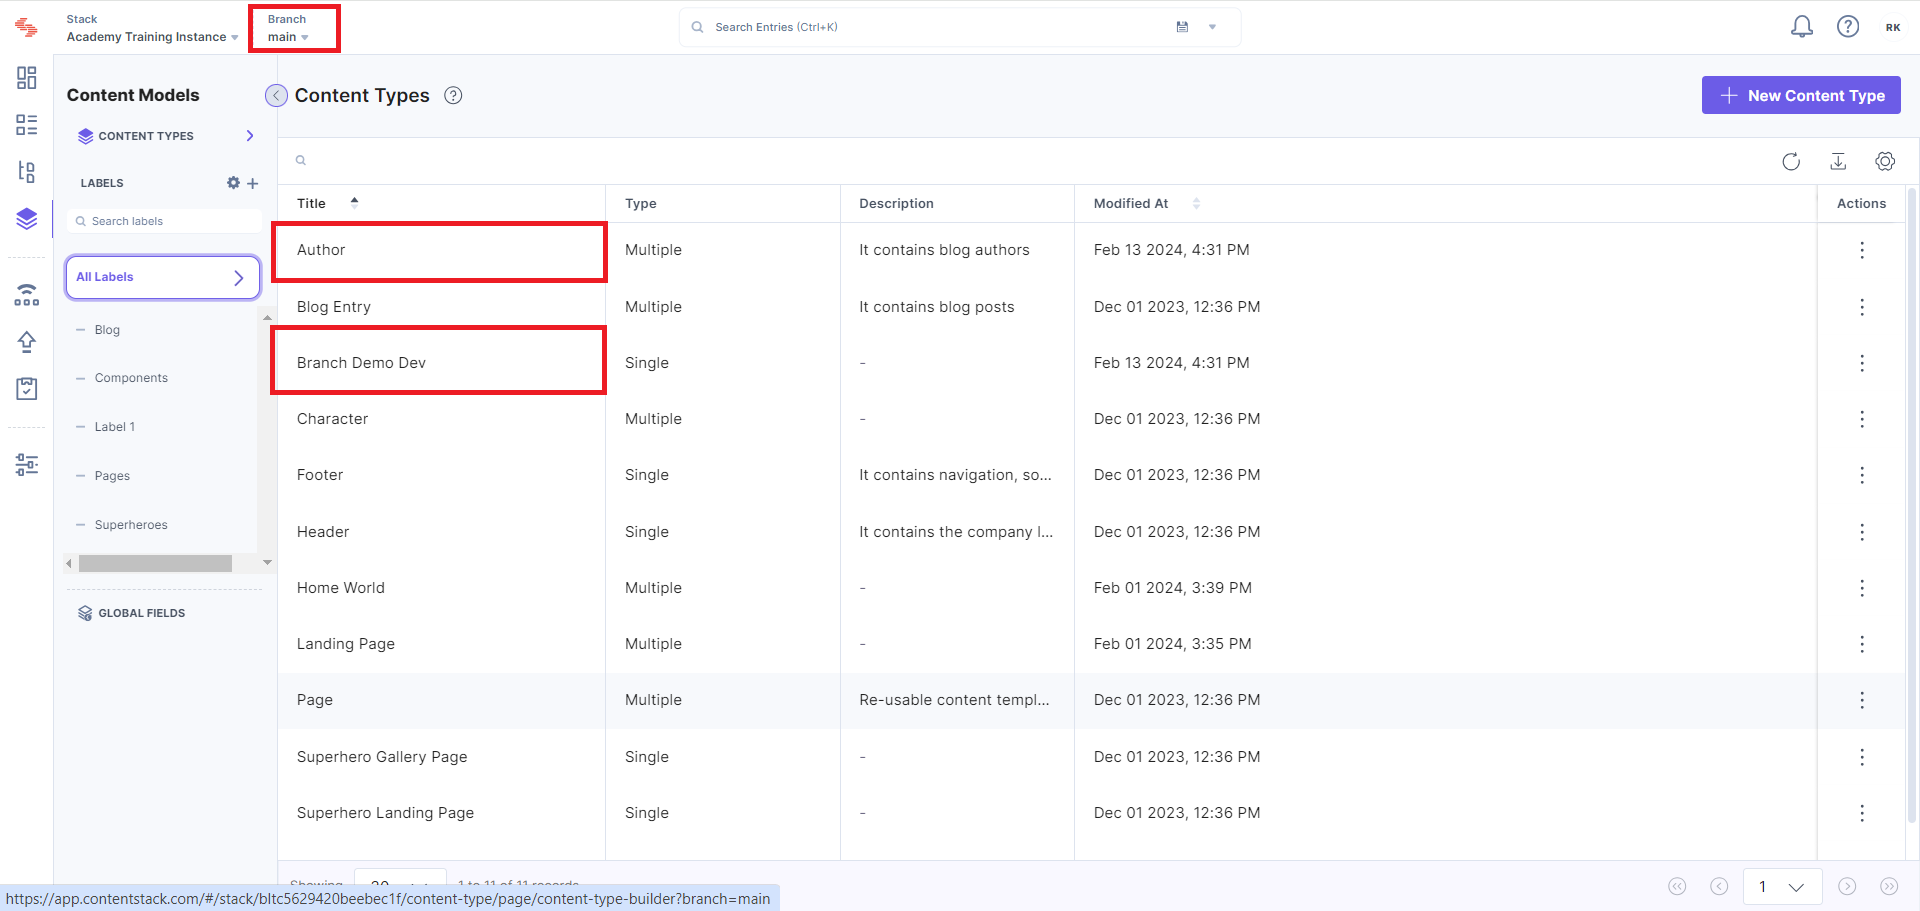The width and height of the screenshot is (1920, 911).
Task: Open actions menu for Character row
Action: [1862, 419]
